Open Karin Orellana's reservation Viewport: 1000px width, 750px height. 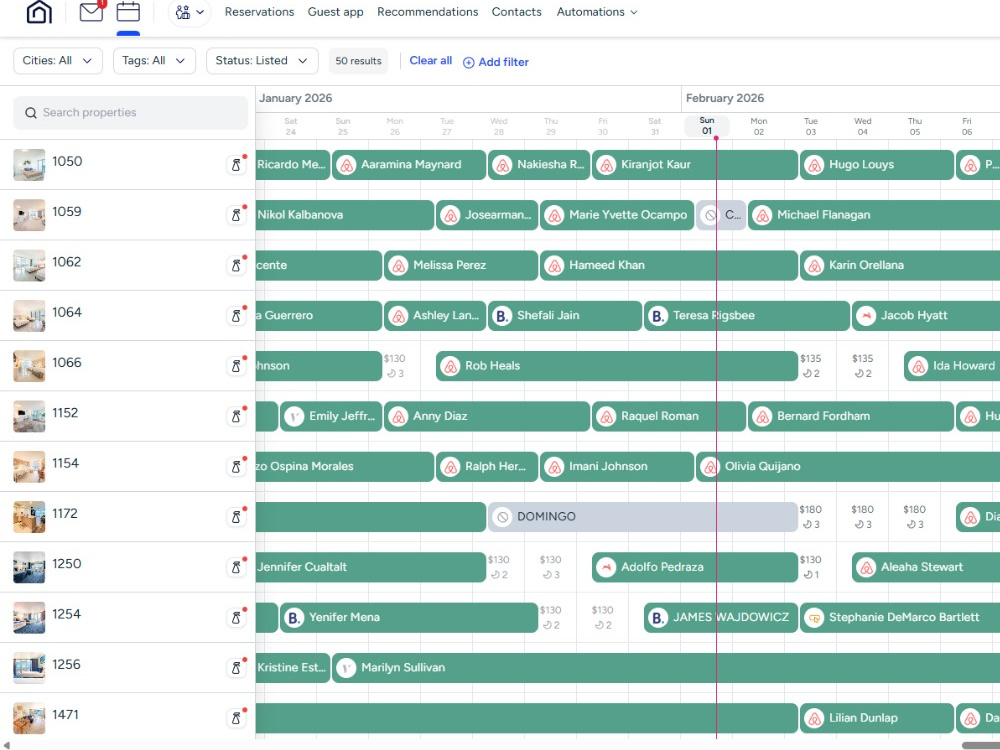(900, 265)
